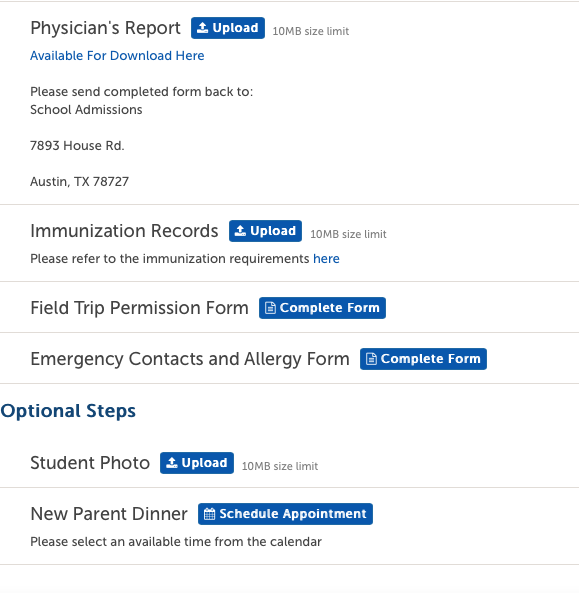Open the Available For Download Here link
The height and width of the screenshot is (594, 579).
pyautogui.click(x=117, y=56)
